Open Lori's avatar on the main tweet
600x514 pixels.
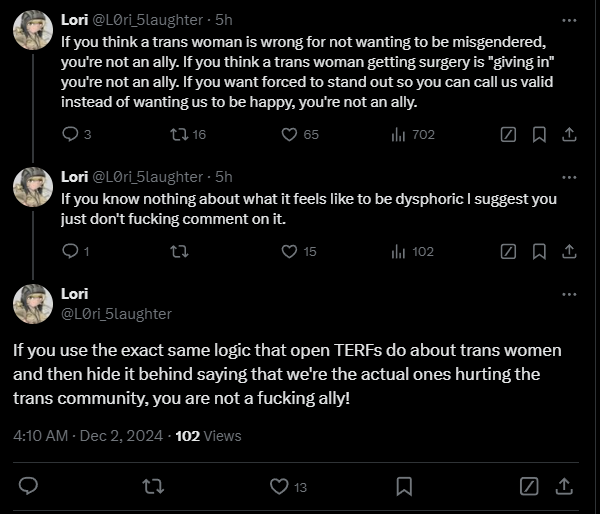click(32, 303)
